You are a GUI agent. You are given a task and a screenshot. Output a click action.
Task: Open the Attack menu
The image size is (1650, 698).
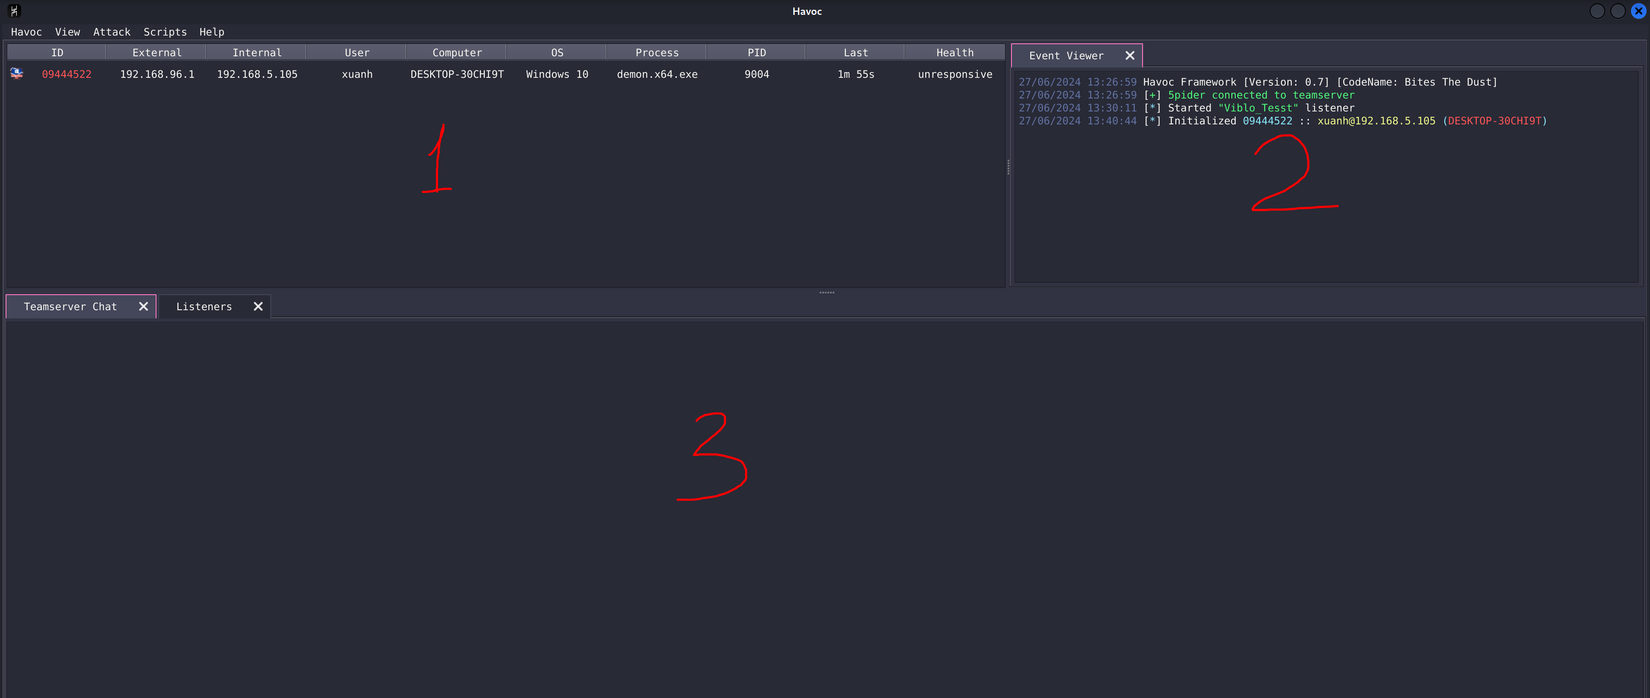[x=112, y=32]
